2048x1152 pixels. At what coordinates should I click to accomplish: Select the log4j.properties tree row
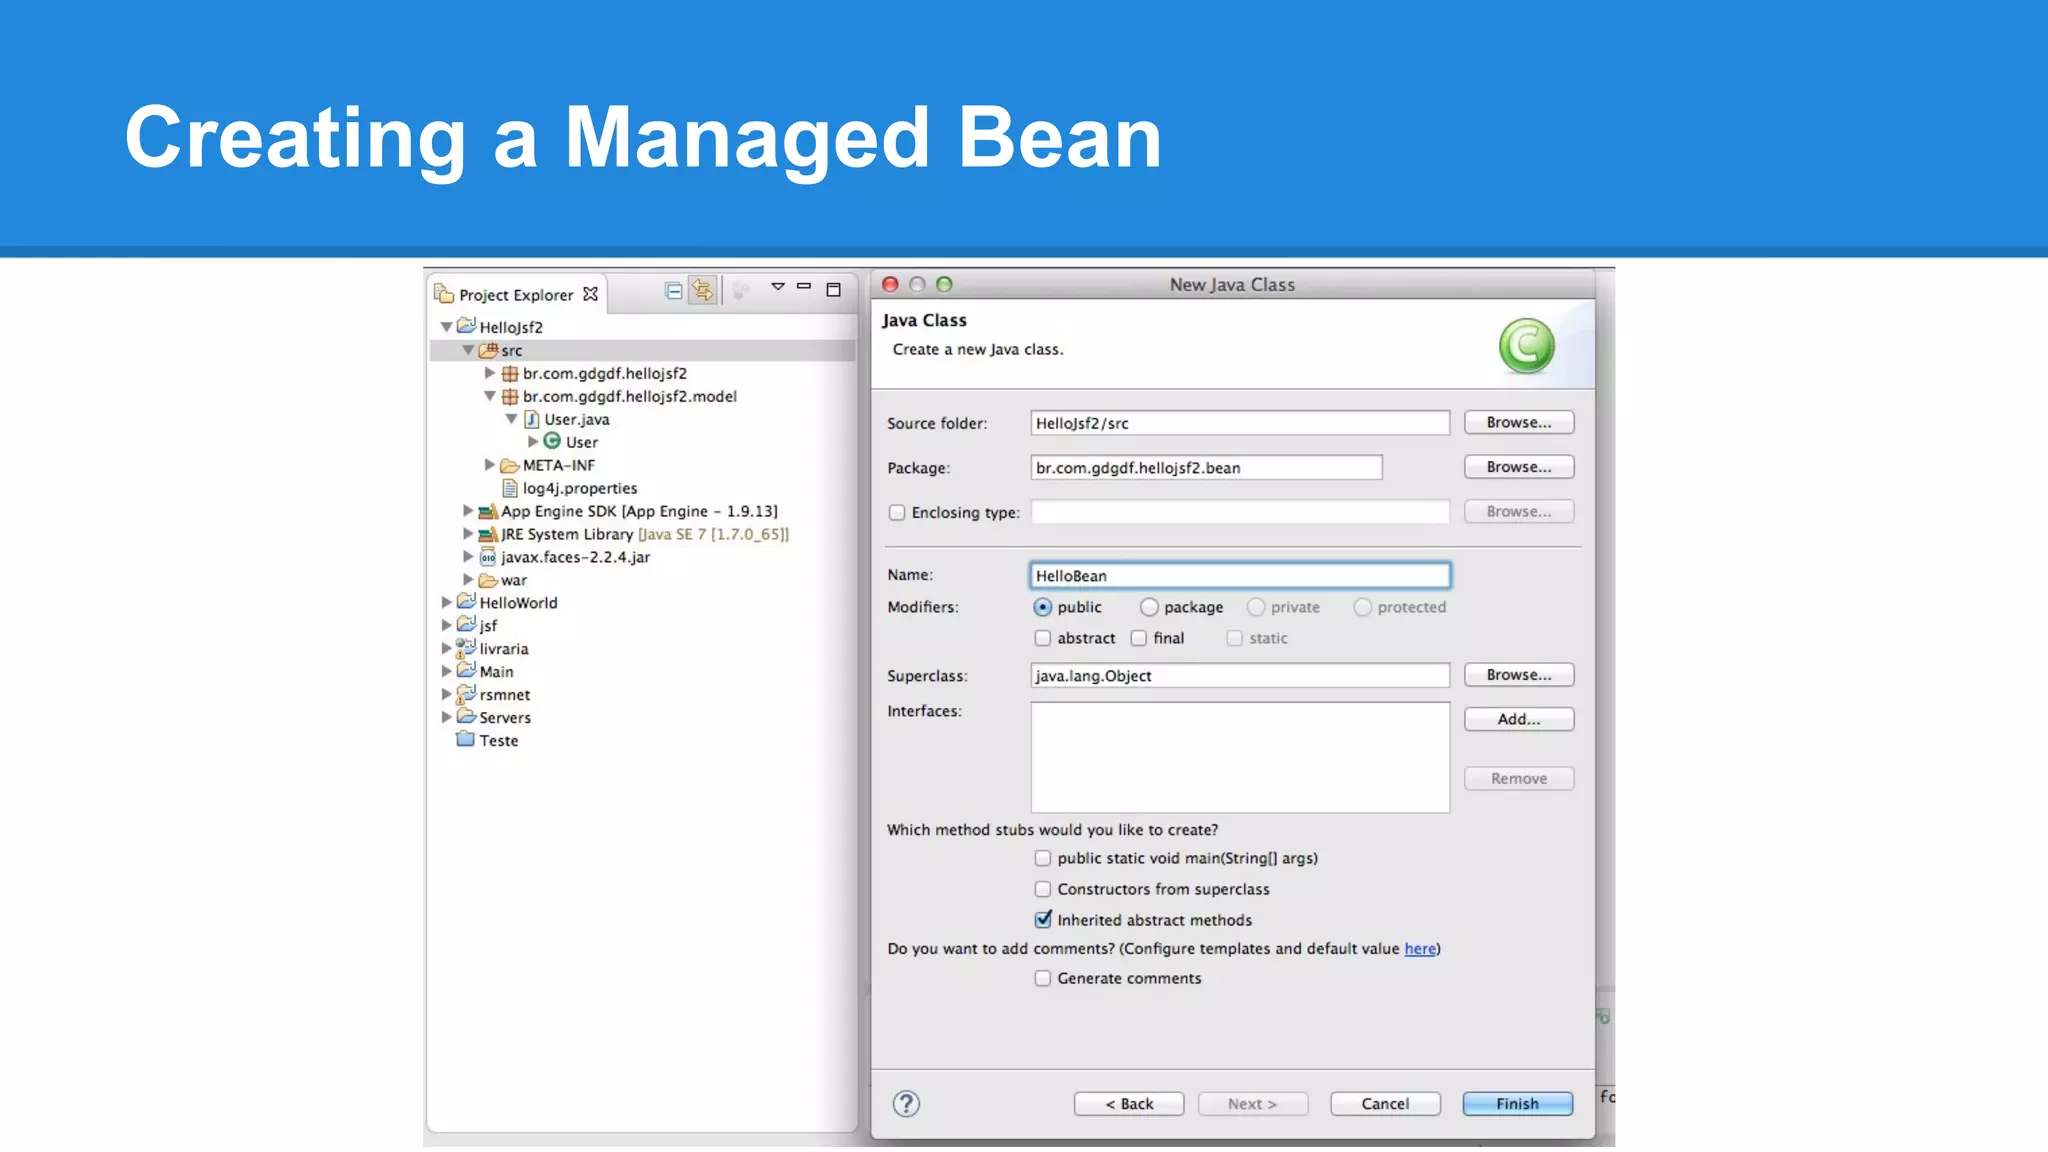click(642, 488)
